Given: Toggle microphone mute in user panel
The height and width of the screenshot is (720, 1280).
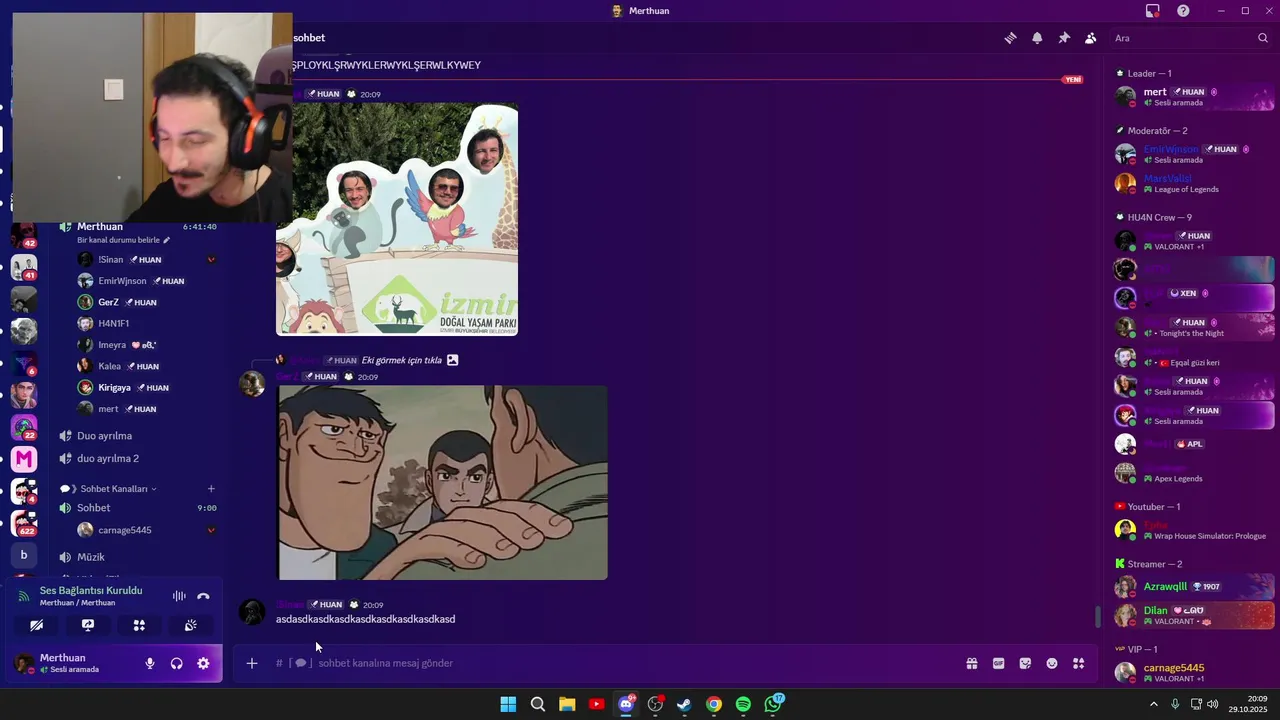Looking at the screenshot, I should (150, 663).
